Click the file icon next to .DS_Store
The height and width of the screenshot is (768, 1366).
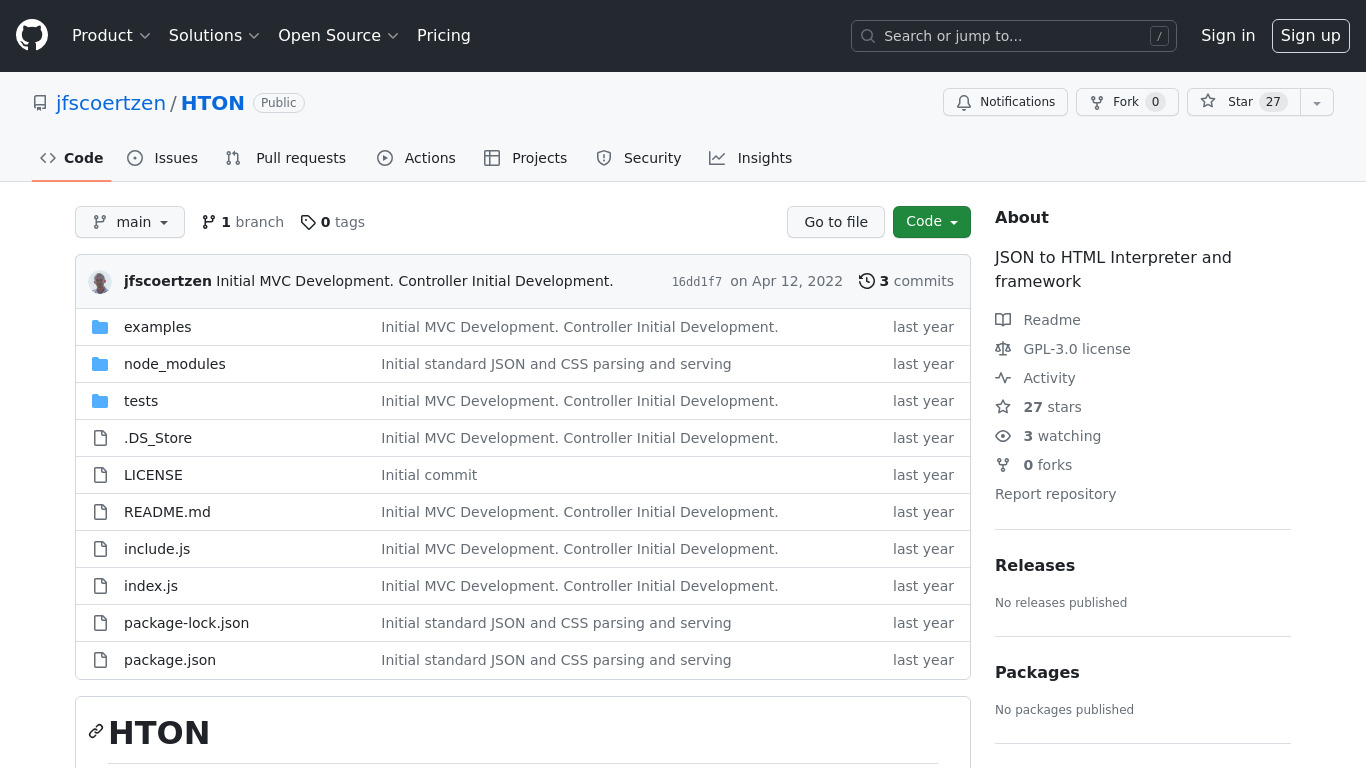point(100,438)
